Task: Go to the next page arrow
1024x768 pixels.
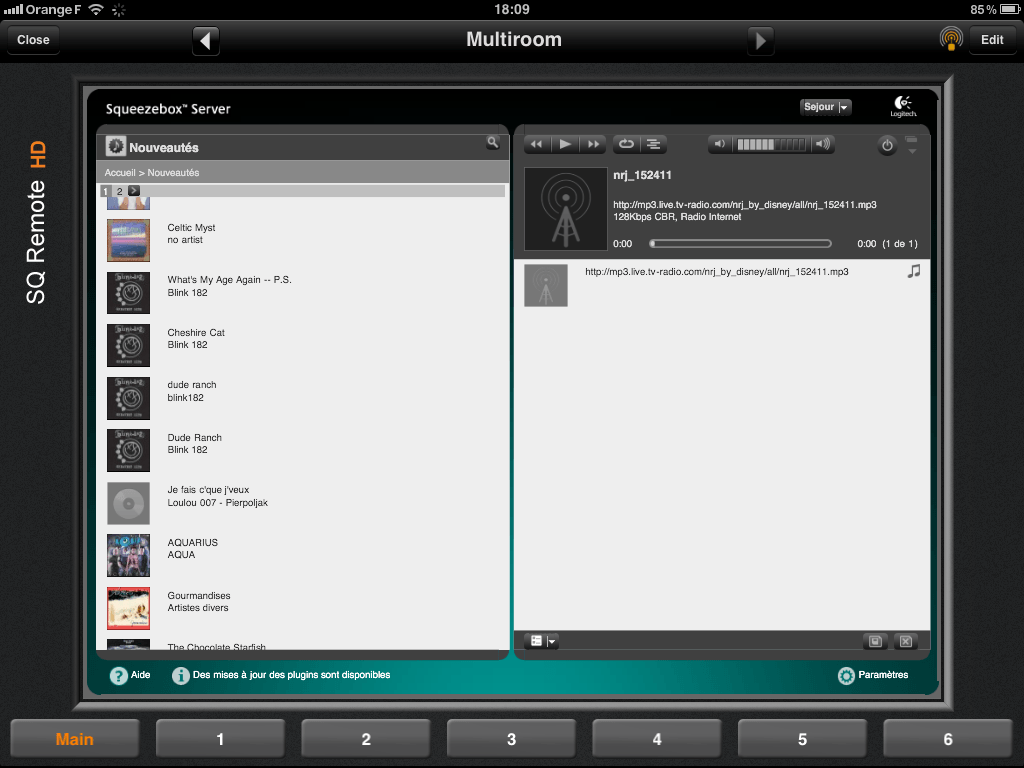Action: pos(133,191)
